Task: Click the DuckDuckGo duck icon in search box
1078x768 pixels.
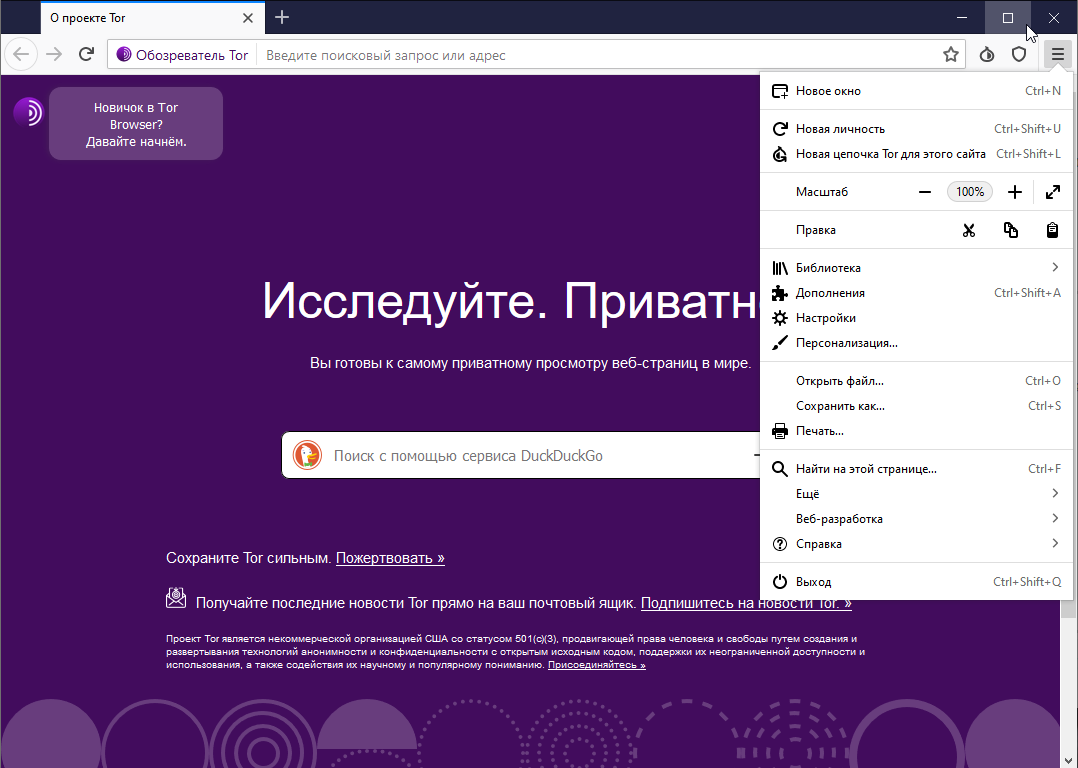Action: coord(307,455)
